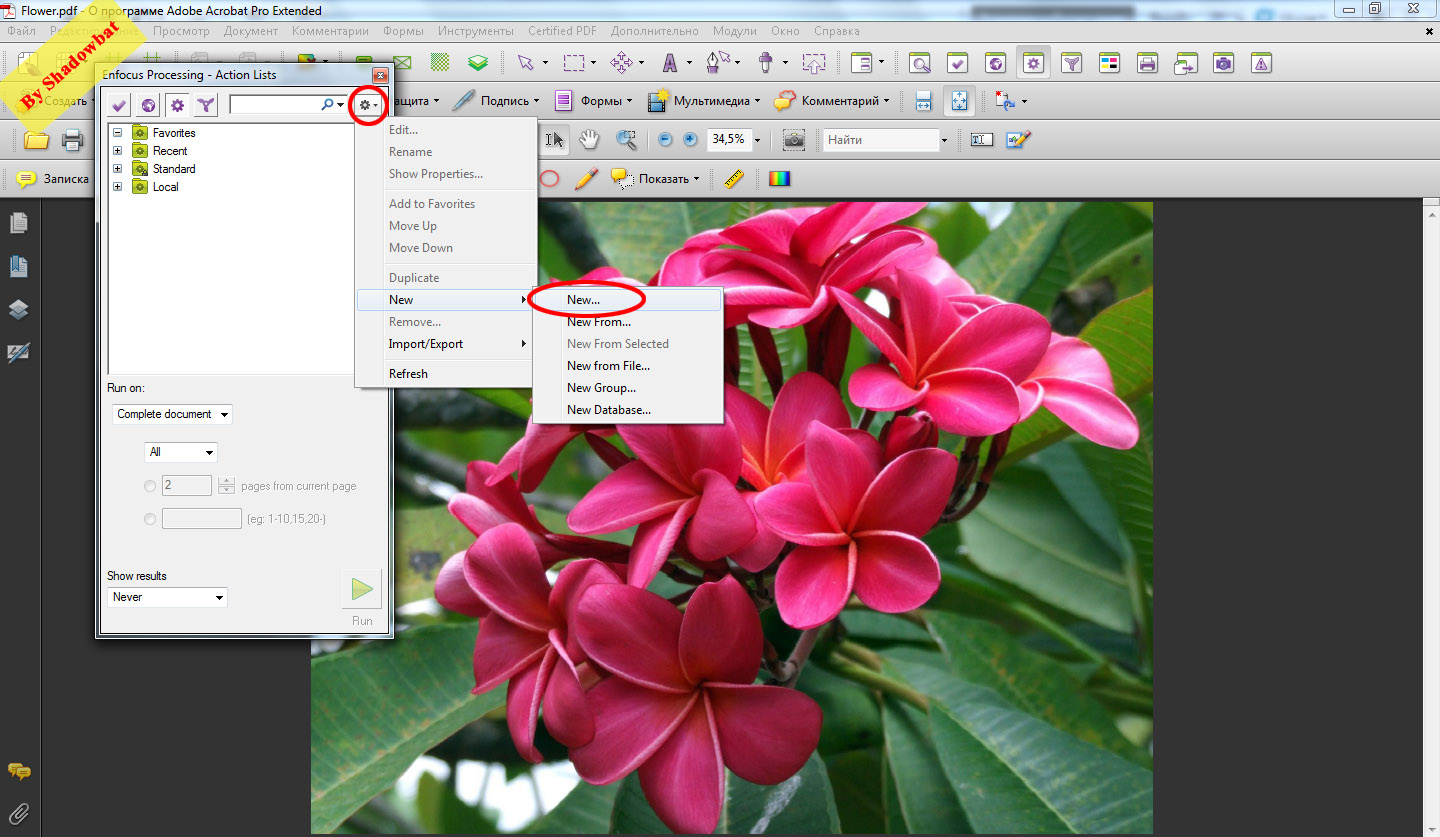Open the Attachments paperclip panel icon
The height and width of the screenshot is (837, 1440).
point(19,813)
